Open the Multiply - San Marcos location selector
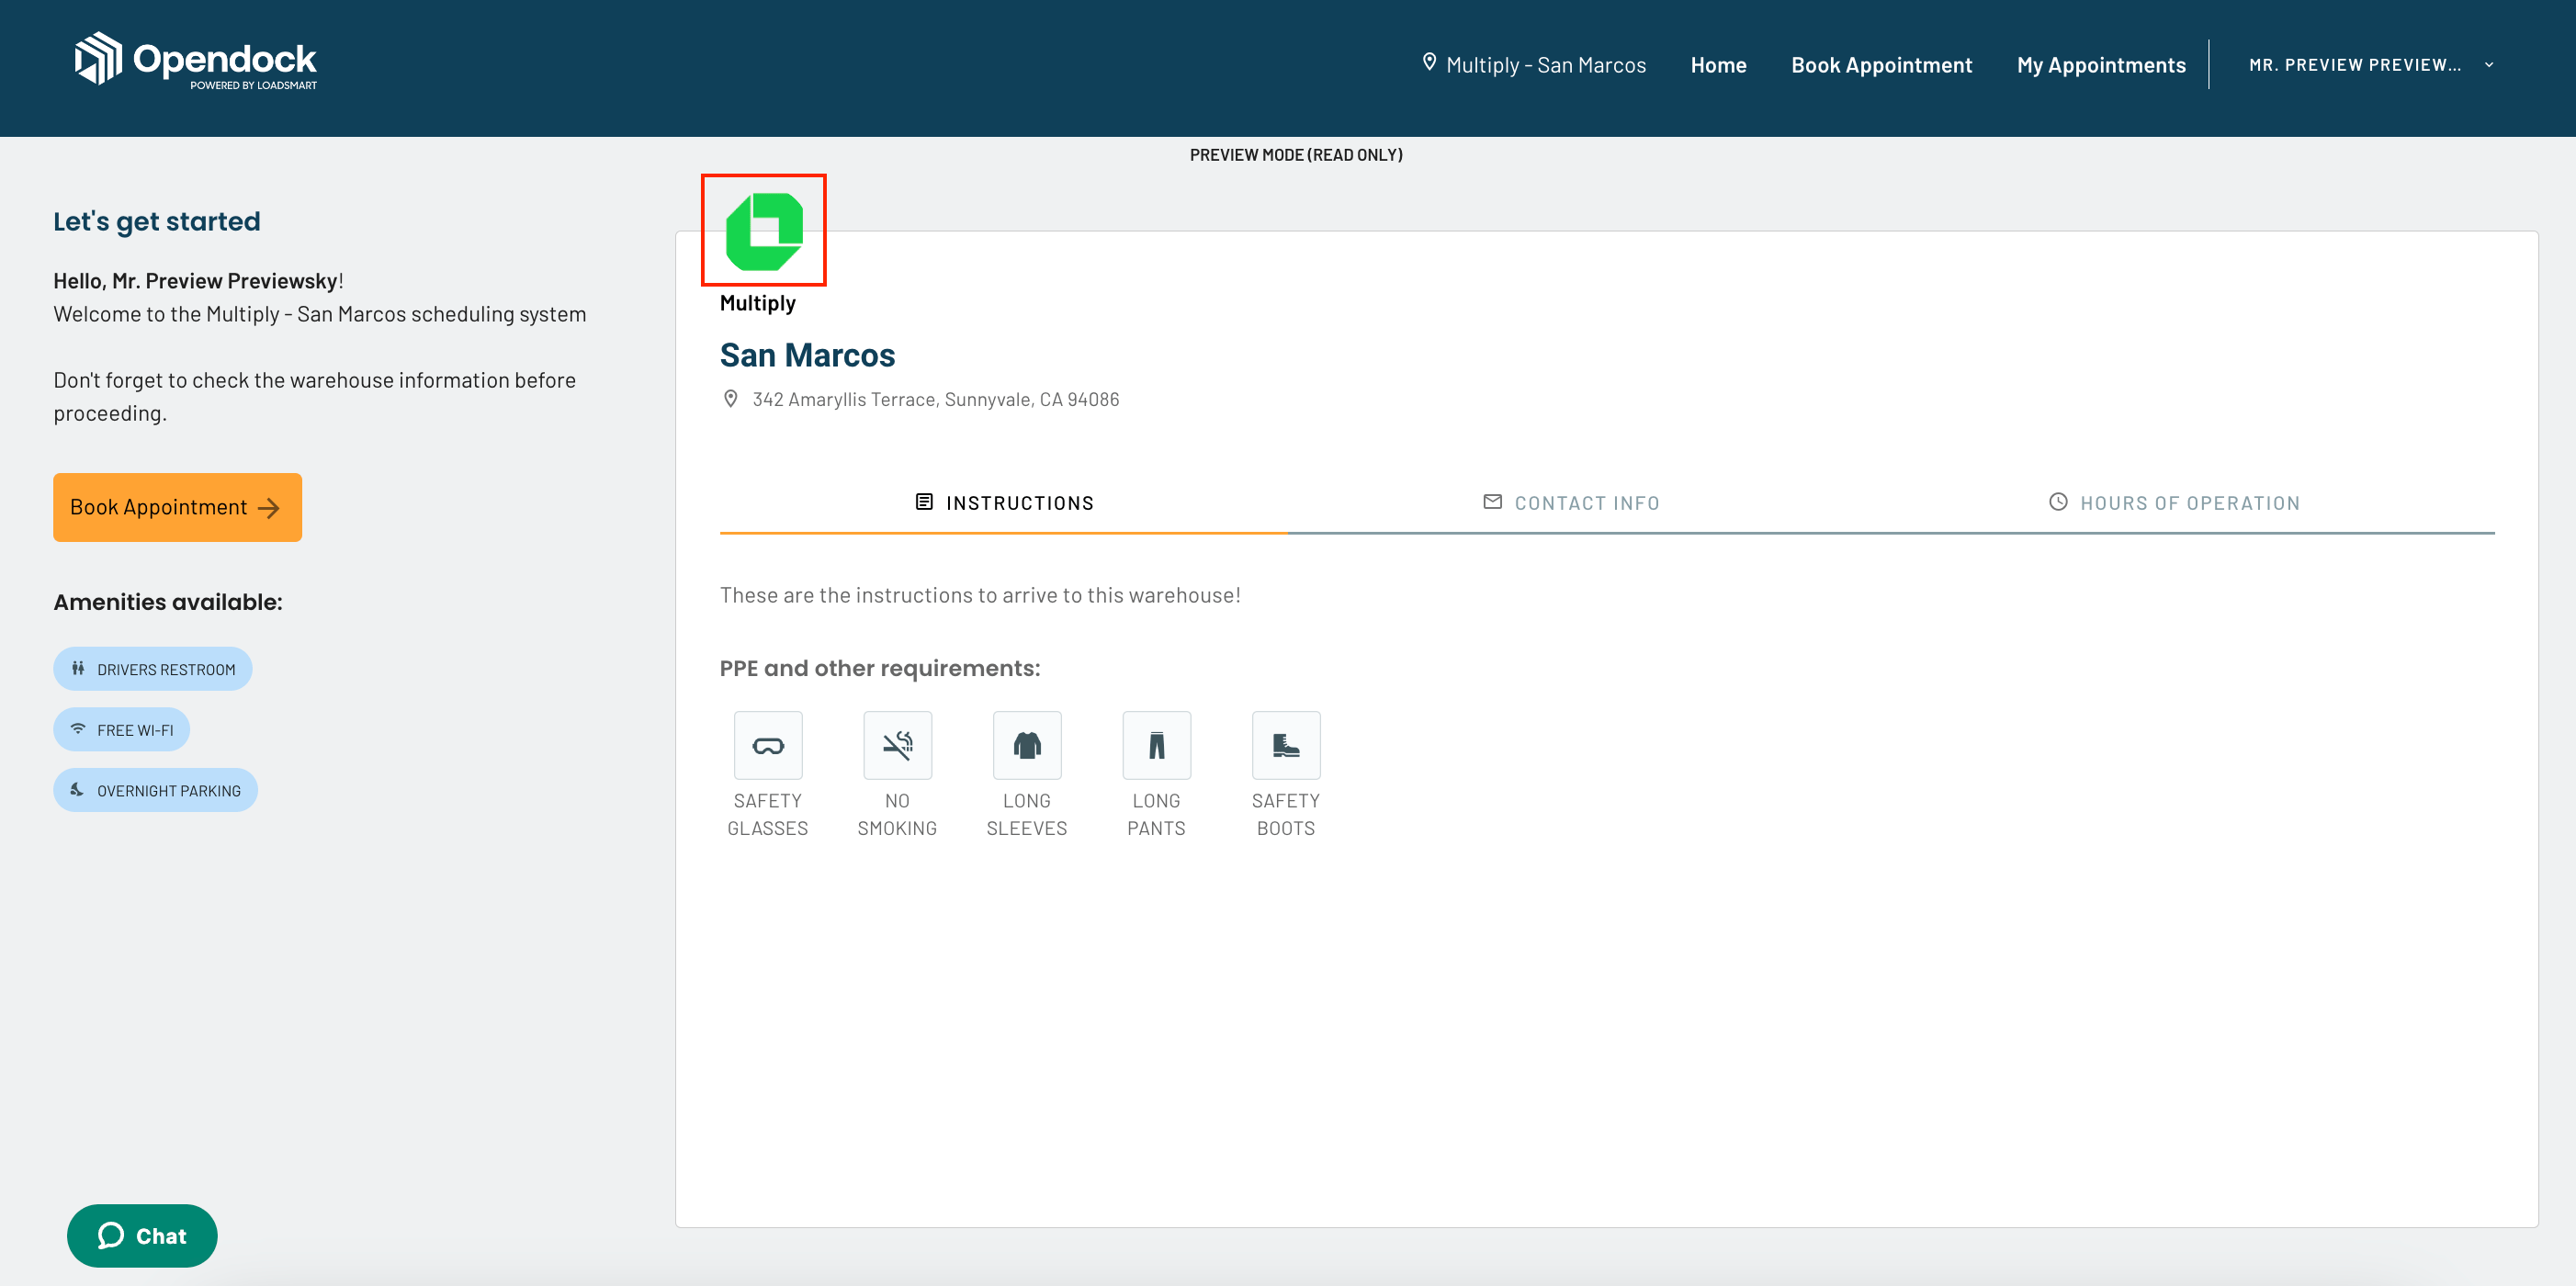 pos(1535,64)
